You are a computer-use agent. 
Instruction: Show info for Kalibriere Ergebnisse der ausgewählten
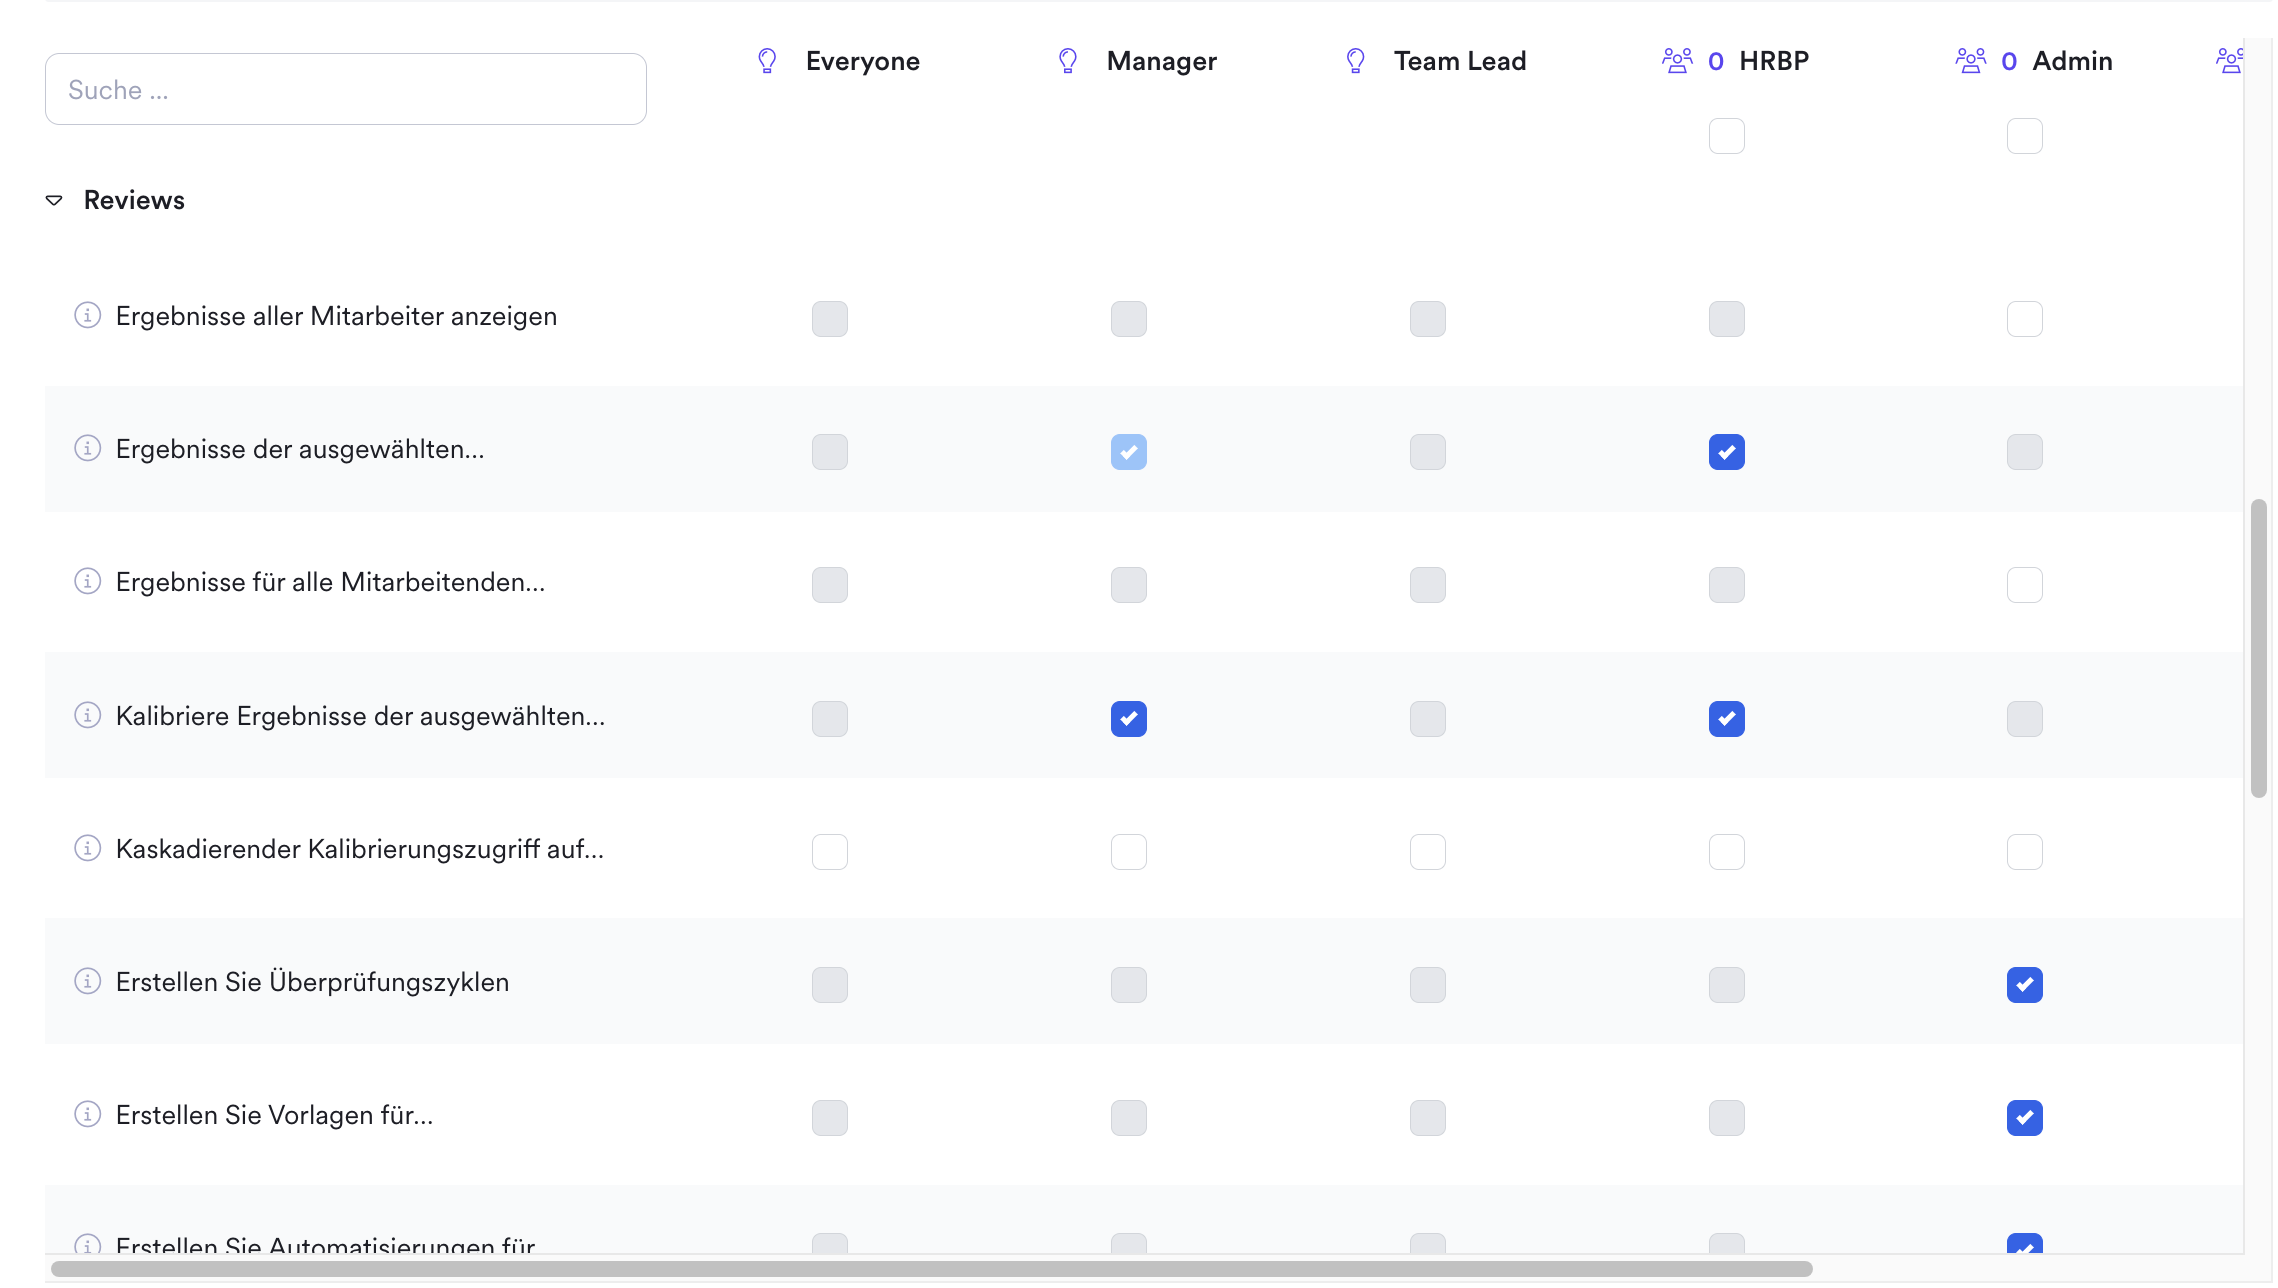pos(88,716)
